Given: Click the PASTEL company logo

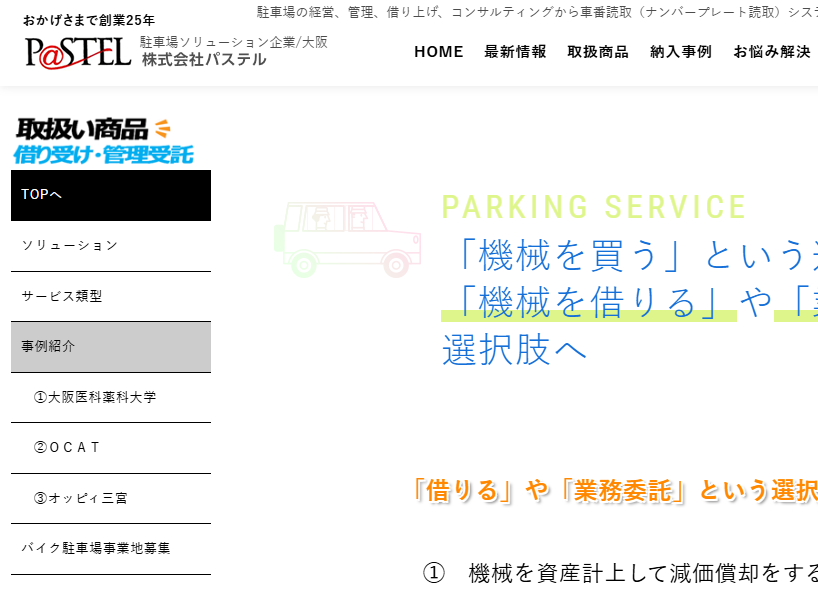Looking at the screenshot, I should (78, 51).
